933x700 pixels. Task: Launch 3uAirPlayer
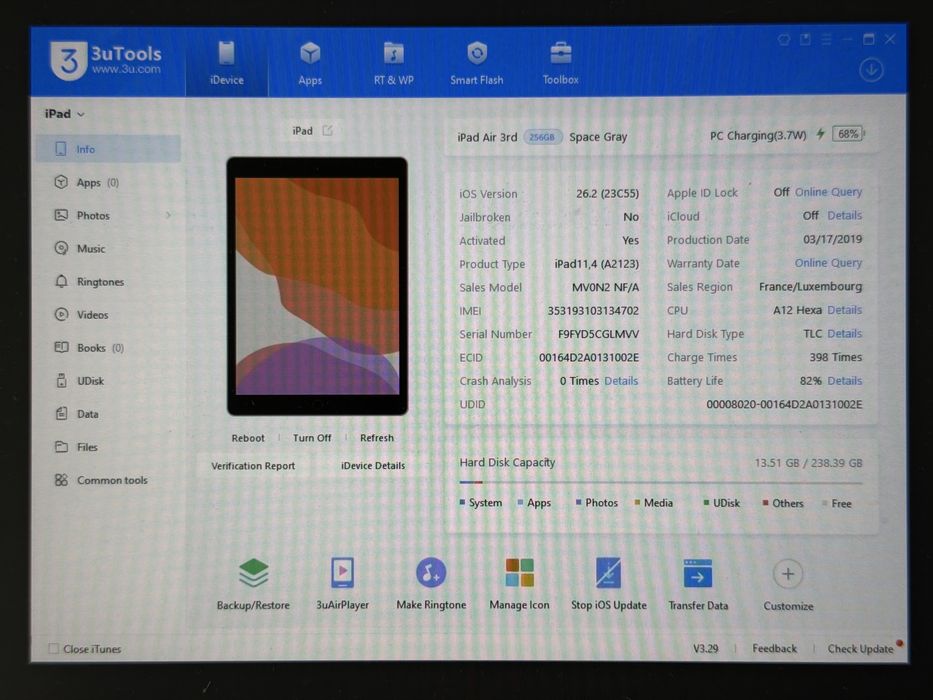(x=343, y=585)
